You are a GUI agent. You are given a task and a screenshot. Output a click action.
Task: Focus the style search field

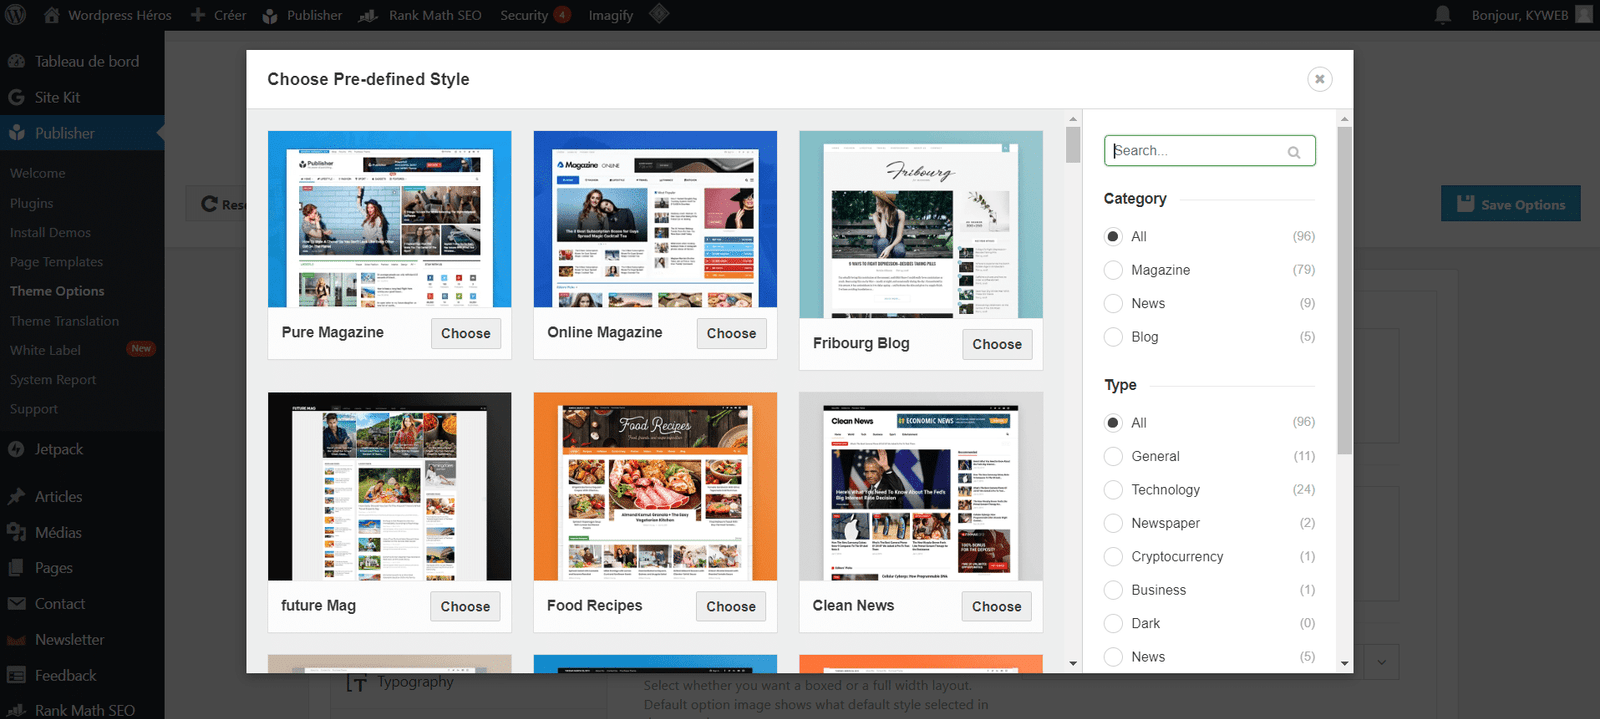(x=1198, y=151)
